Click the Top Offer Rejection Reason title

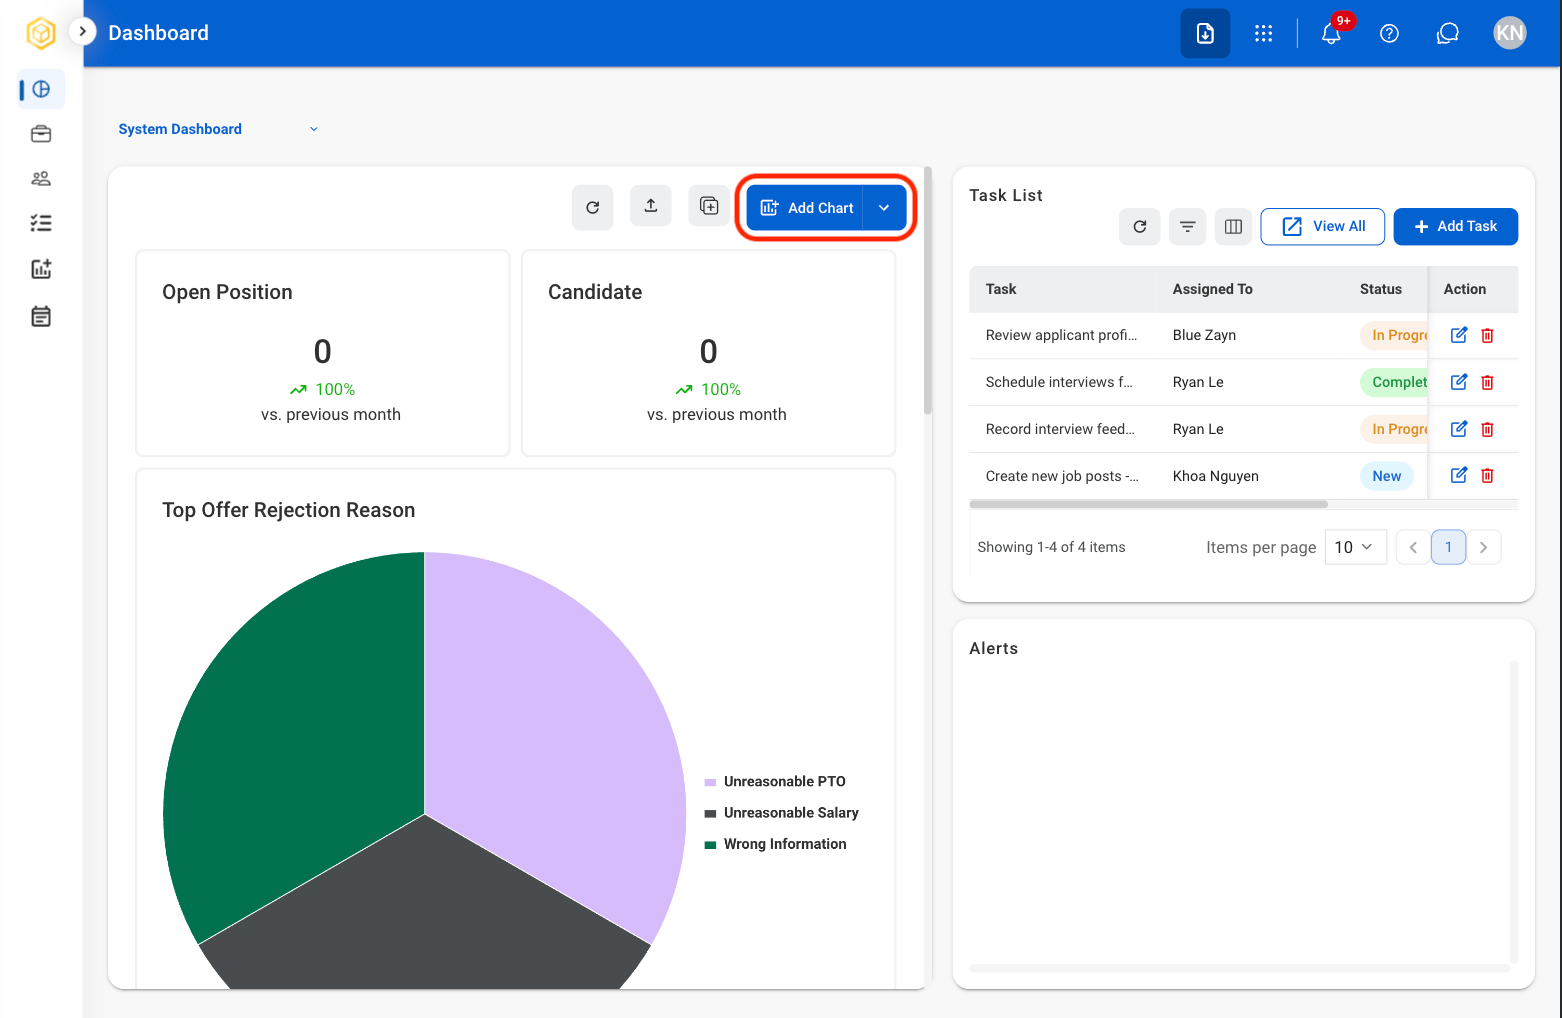point(289,510)
